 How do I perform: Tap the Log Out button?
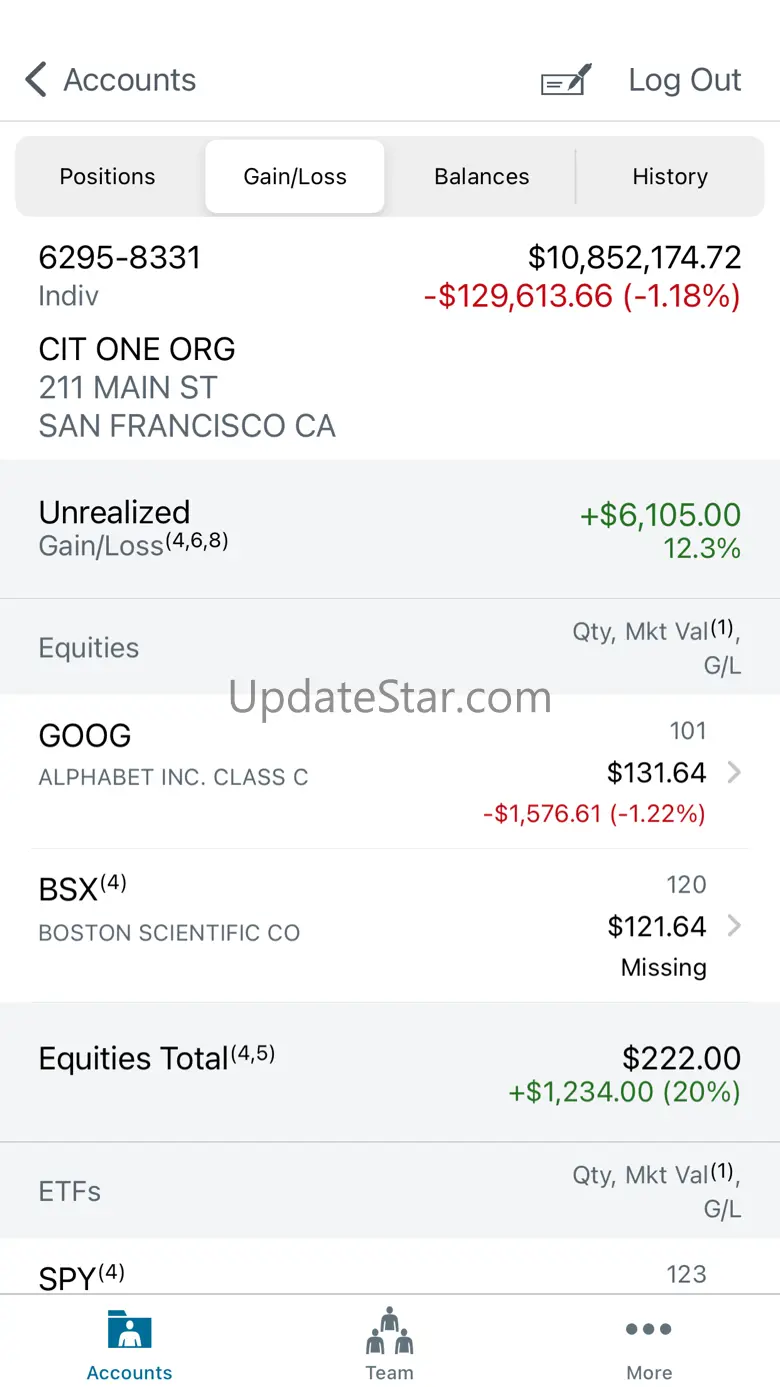tap(685, 80)
